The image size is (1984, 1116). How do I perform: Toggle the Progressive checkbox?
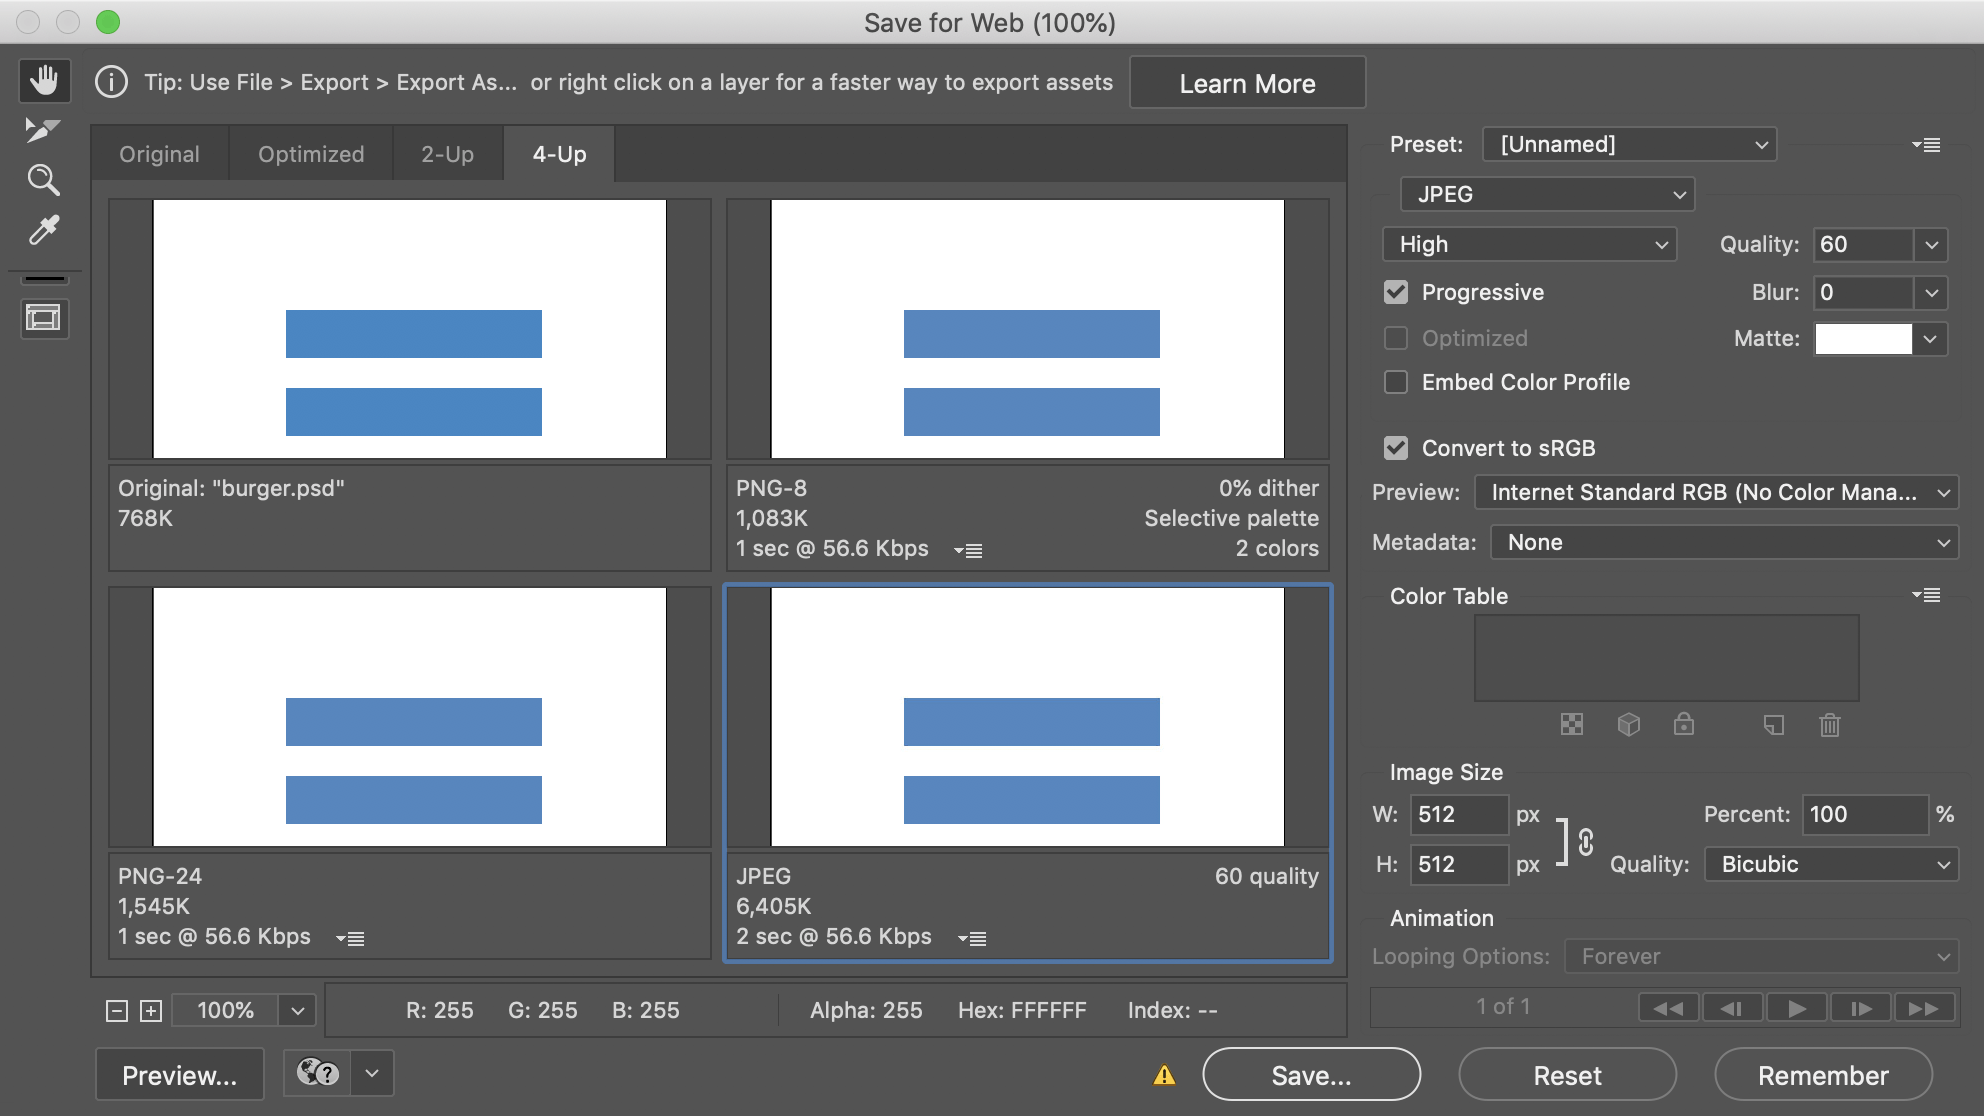tap(1397, 292)
